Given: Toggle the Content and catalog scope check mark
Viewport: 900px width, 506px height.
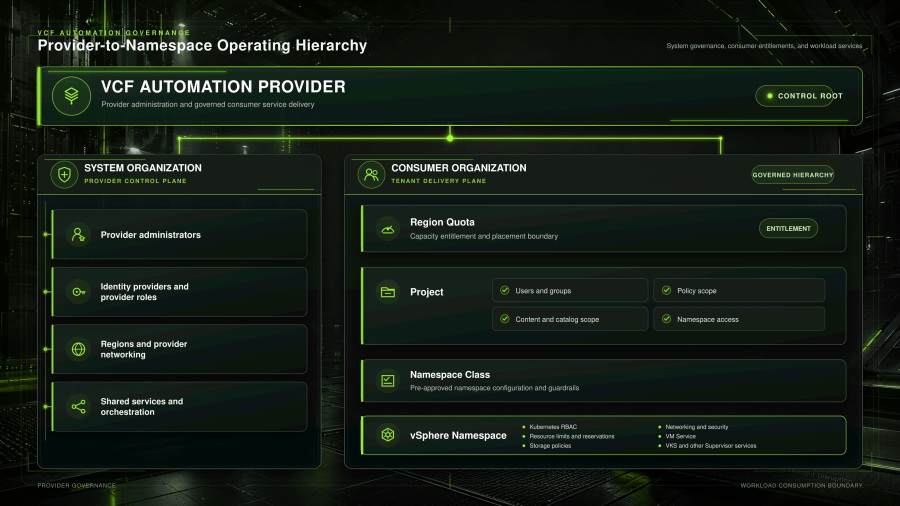Looking at the screenshot, I should point(505,319).
